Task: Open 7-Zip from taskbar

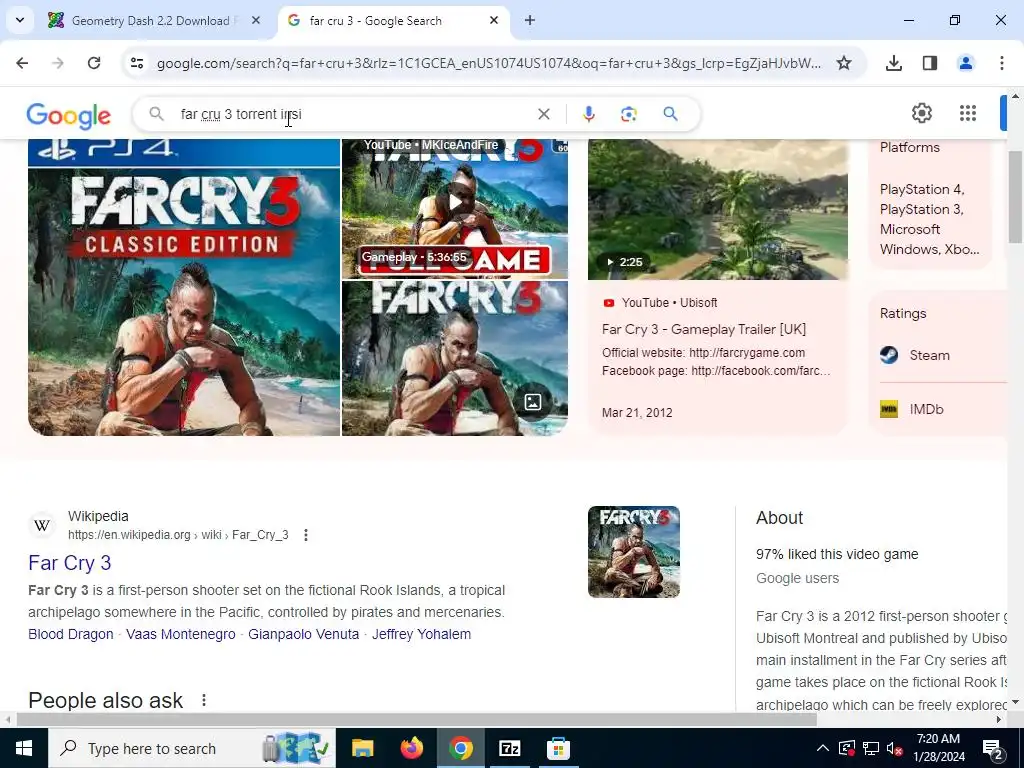Action: click(x=509, y=748)
